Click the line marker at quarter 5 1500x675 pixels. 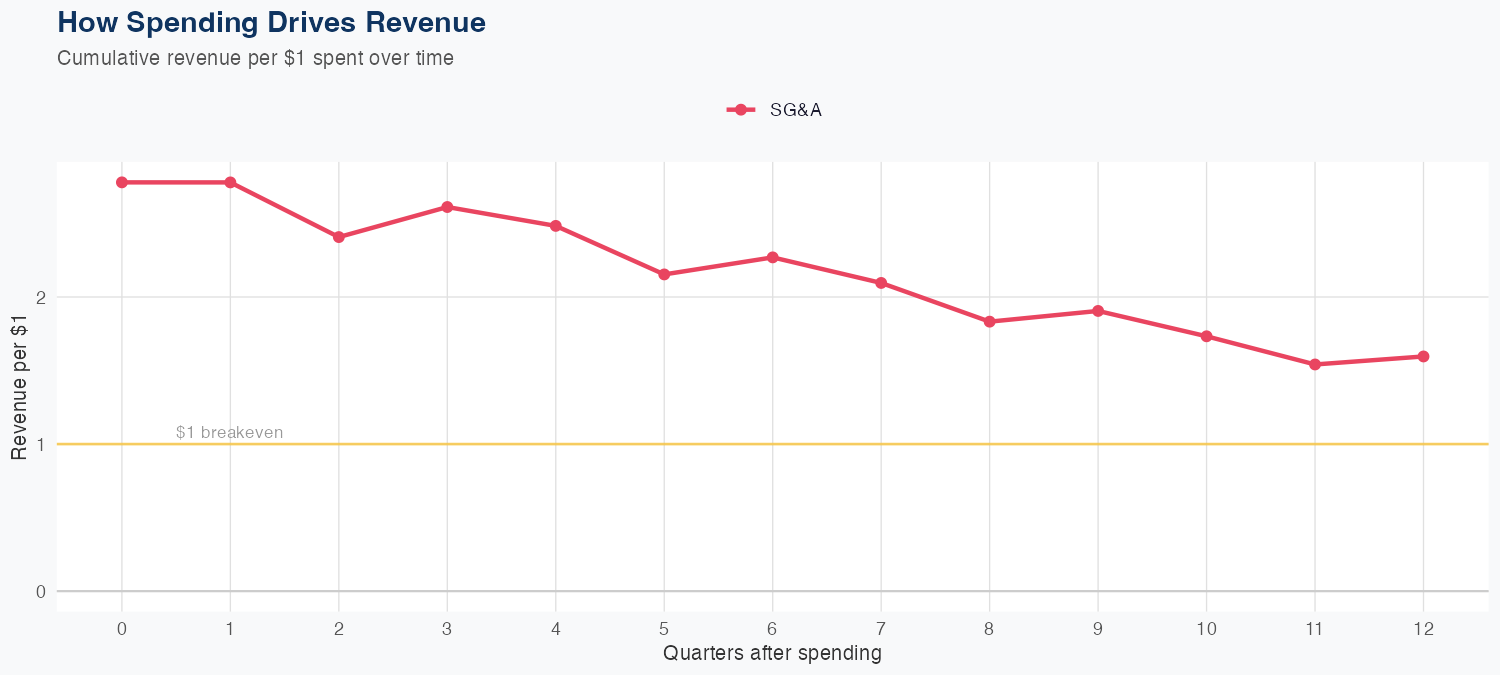[x=664, y=274]
